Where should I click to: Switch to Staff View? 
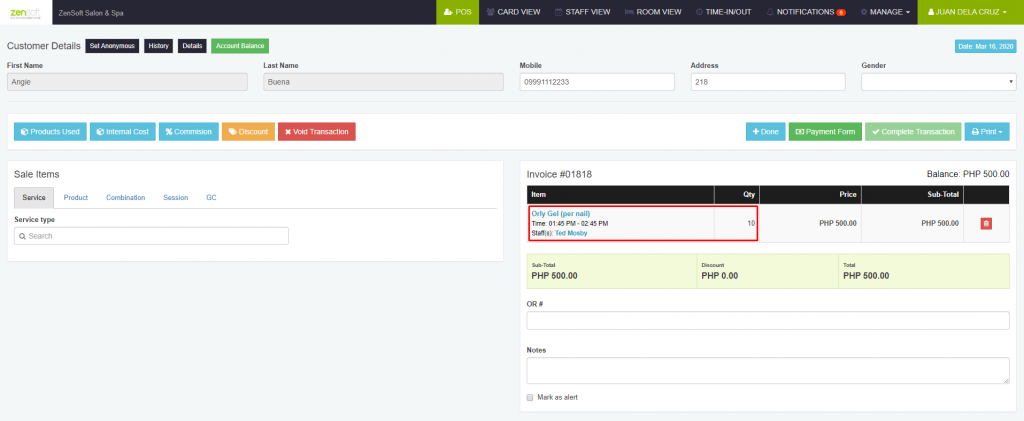583,12
